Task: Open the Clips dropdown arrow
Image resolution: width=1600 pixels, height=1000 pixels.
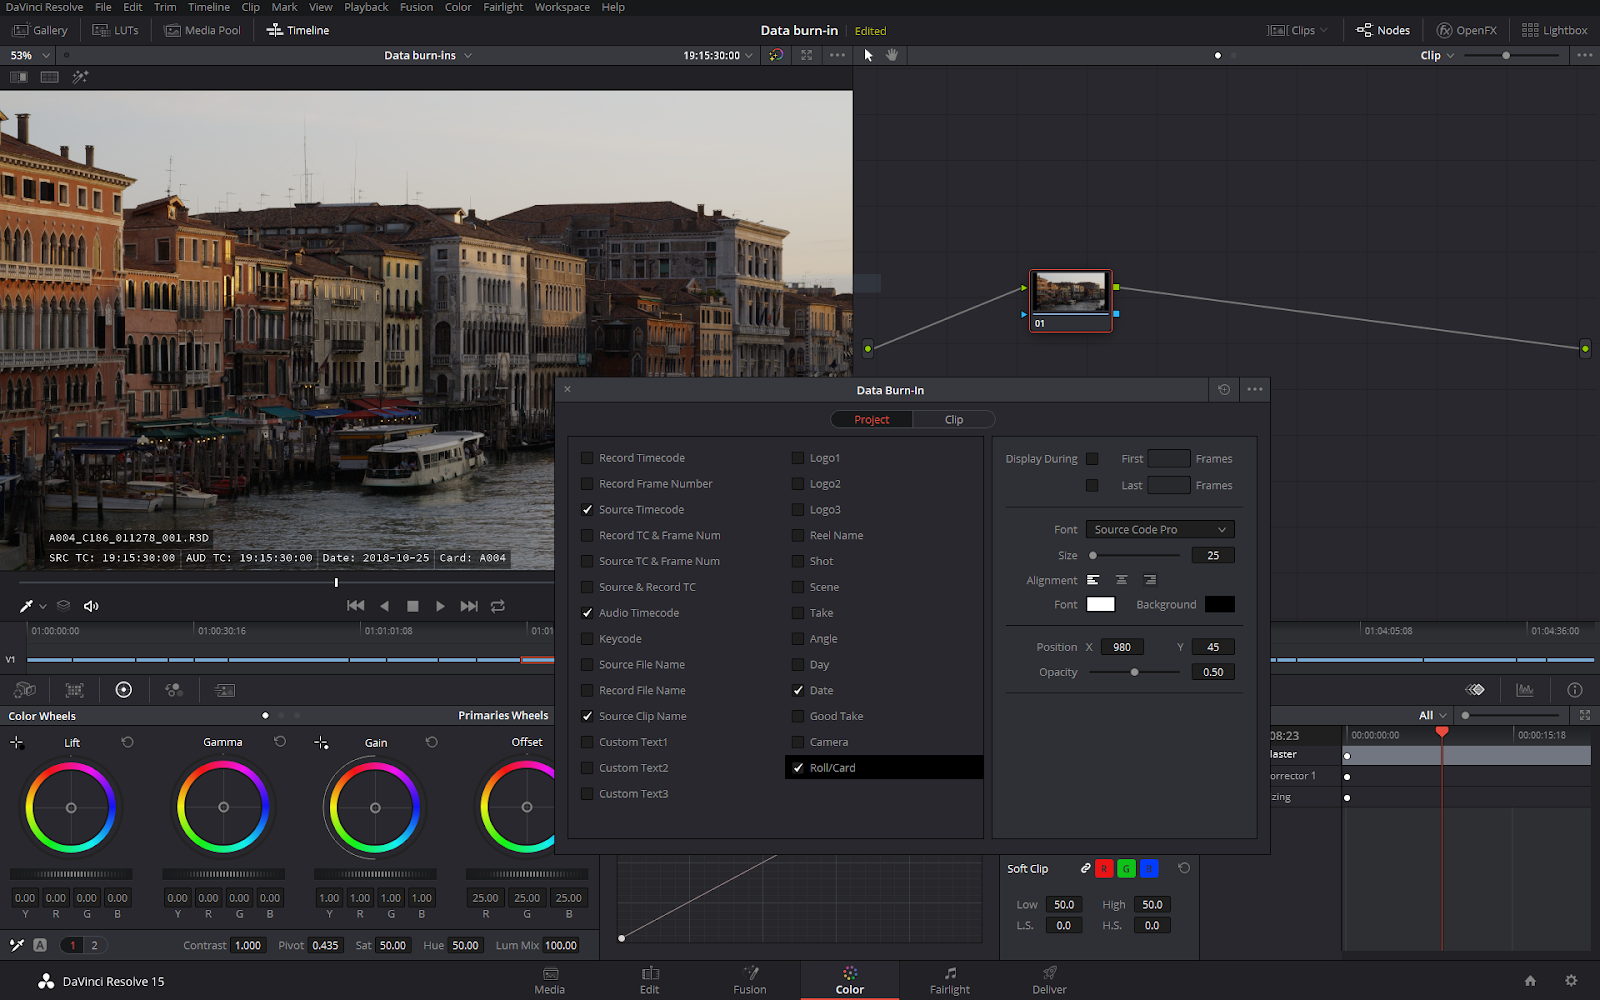Action: point(1324,30)
